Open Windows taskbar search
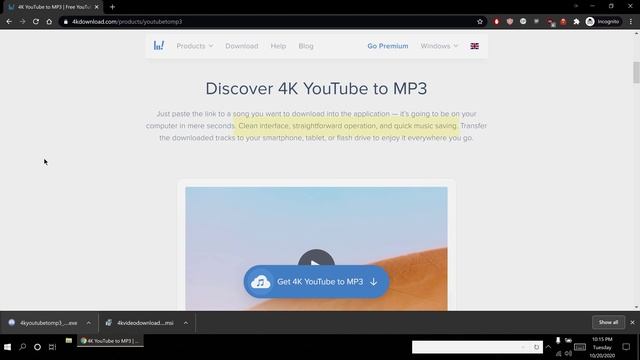640x360 pixels. (x=22, y=347)
